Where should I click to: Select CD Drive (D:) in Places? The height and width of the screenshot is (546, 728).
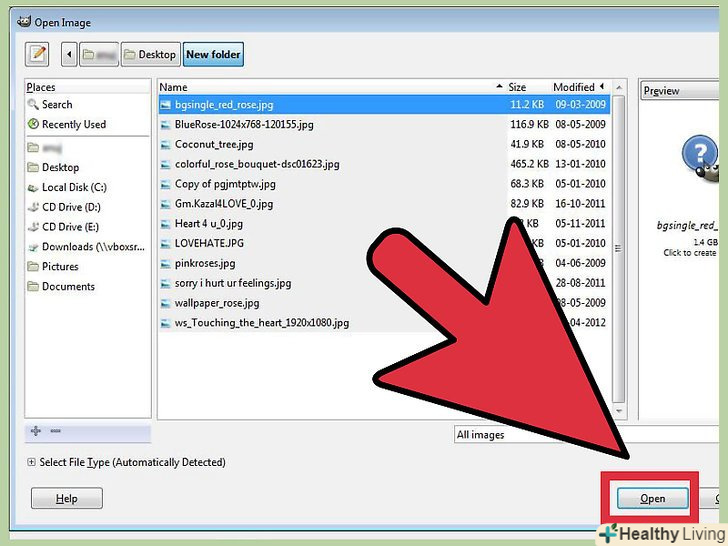pos(71,207)
